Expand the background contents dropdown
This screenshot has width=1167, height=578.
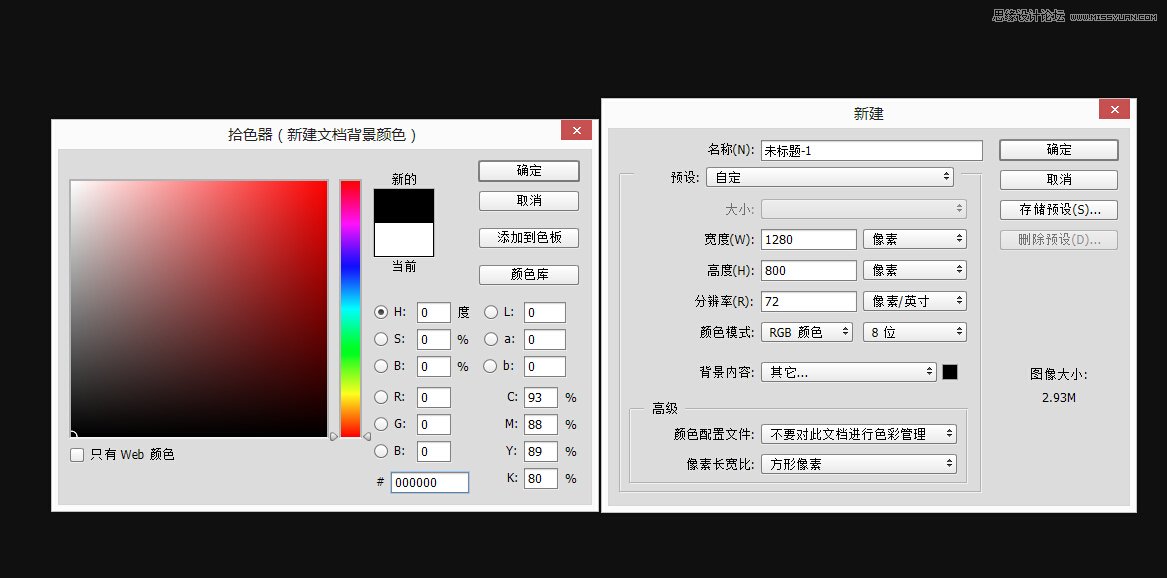[x=848, y=372]
